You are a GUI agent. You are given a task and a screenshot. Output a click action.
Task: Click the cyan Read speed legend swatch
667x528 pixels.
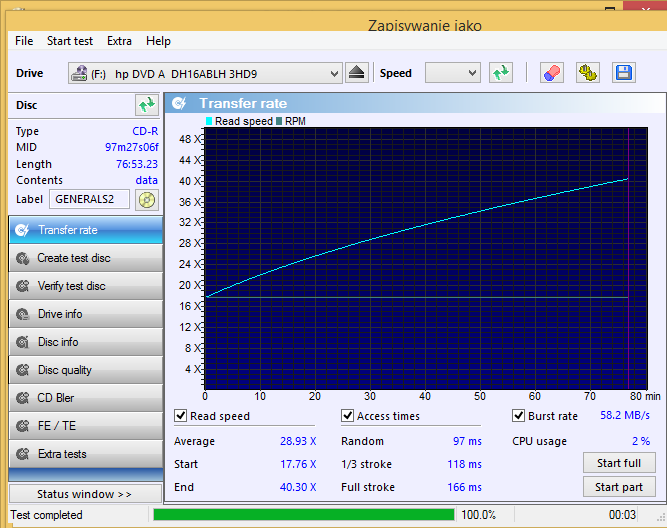click(209, 121)
